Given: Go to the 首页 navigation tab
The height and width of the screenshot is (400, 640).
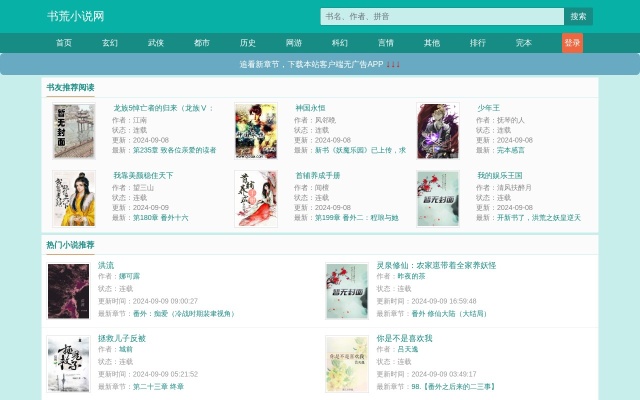Looking at the screenshot, I should [64, 43].
